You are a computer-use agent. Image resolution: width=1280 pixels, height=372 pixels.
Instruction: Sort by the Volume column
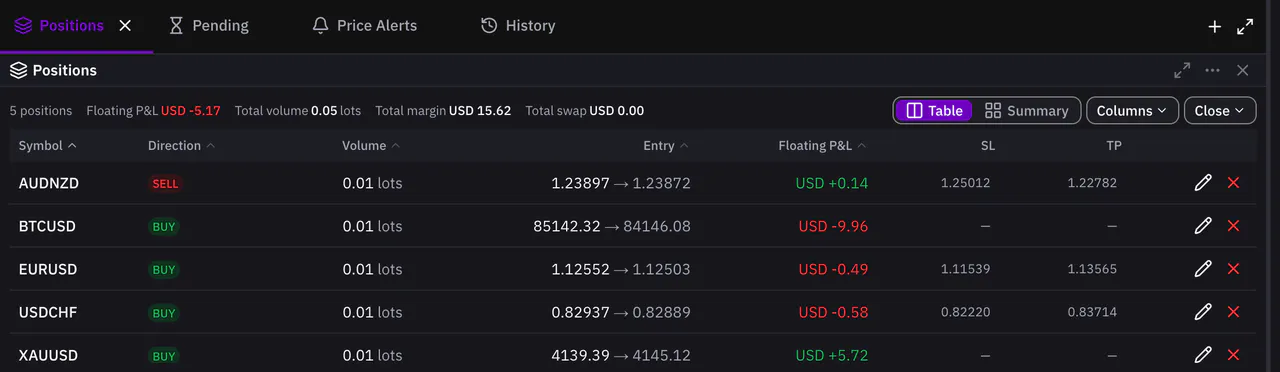(x=371, y=145)
